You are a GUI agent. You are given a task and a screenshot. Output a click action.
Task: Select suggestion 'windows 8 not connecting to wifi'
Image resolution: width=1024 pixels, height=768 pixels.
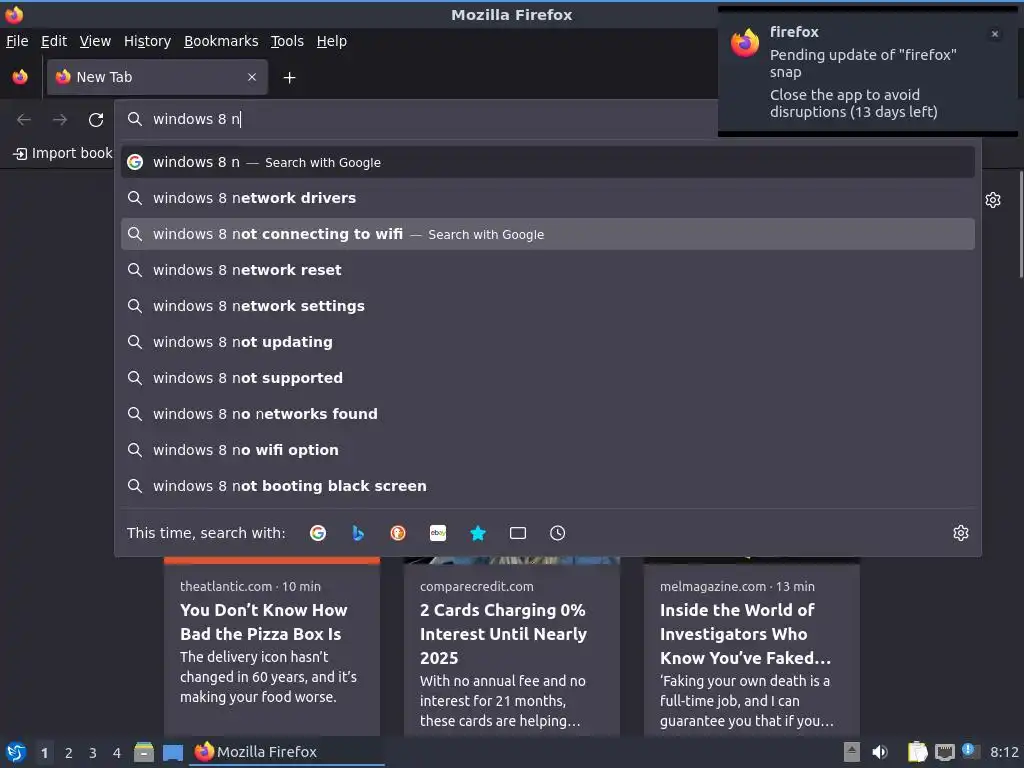point(547,234)
